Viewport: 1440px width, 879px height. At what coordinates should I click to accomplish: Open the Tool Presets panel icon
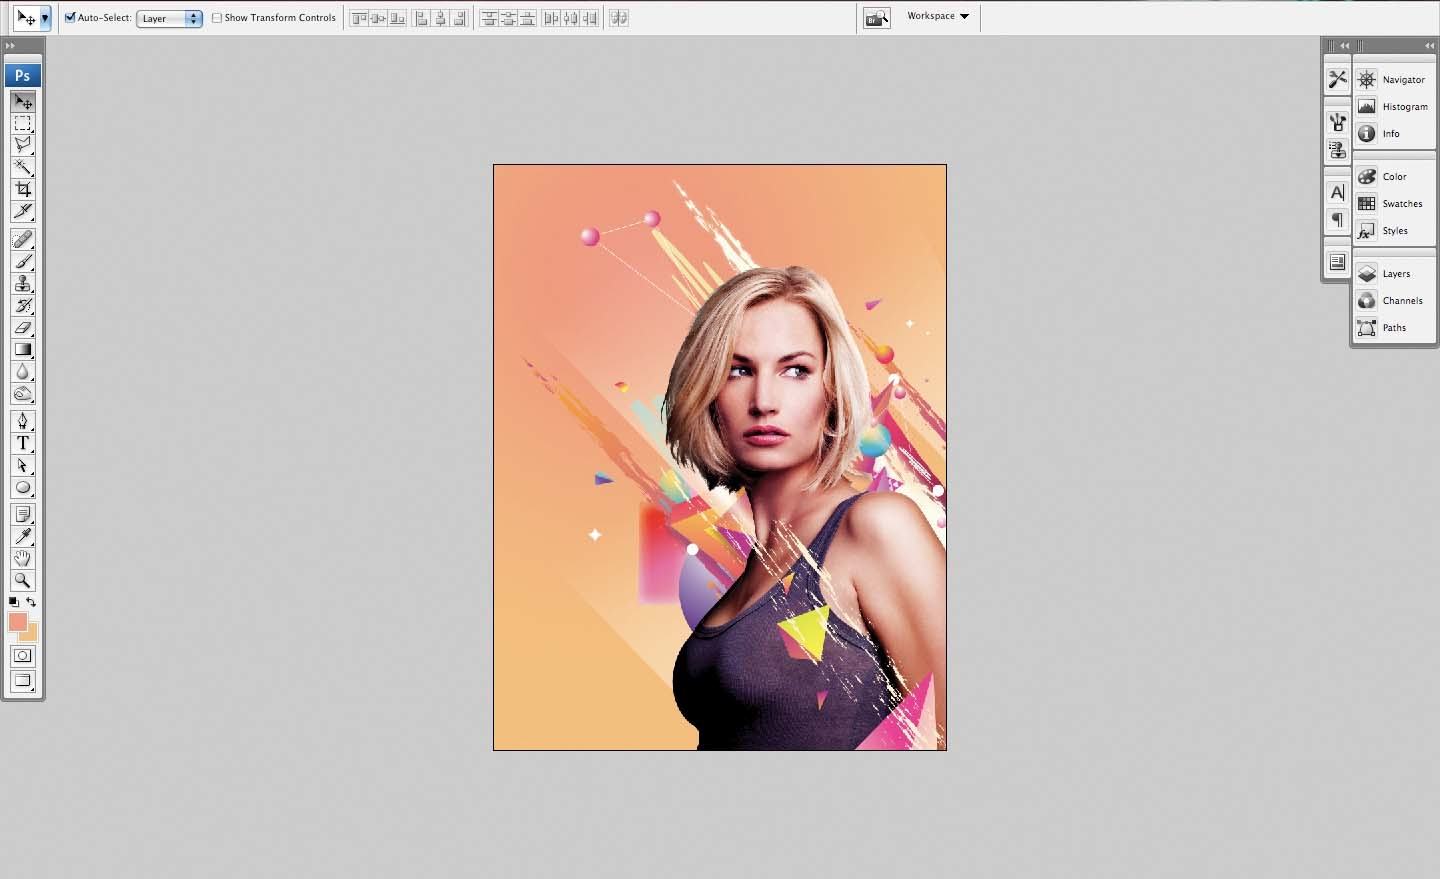tap(1337, 79)
